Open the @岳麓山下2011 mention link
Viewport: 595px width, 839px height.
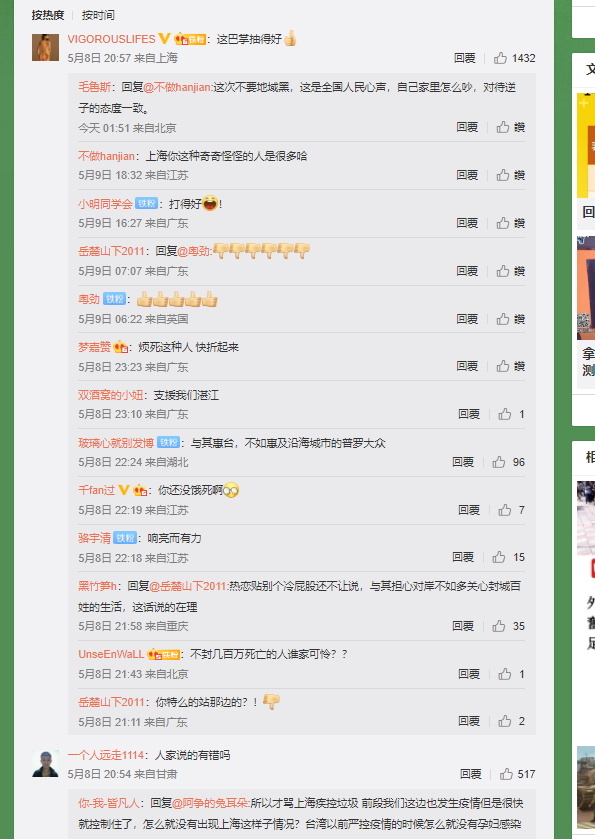click(x=188, y=586)
